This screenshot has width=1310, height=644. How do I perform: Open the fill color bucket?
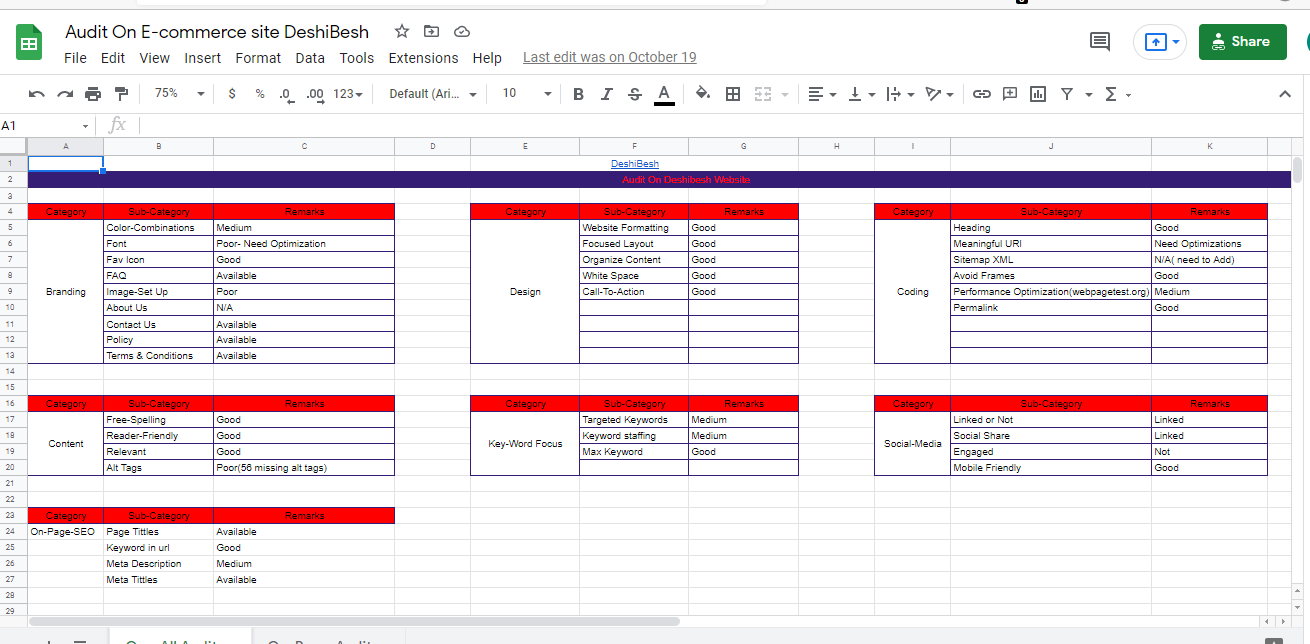(703, 94)
